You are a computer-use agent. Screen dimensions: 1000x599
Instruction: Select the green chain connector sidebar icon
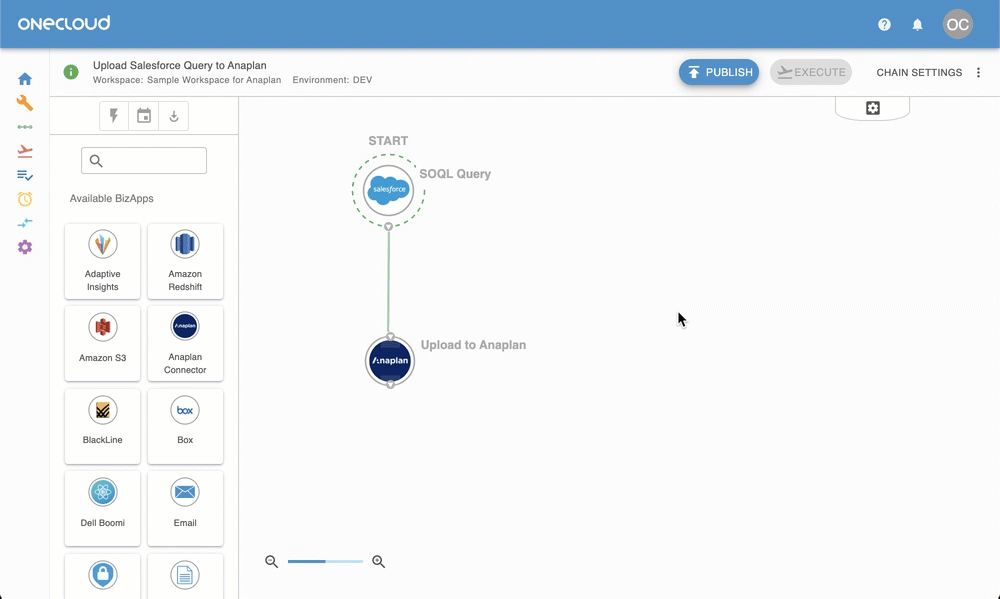25,127
